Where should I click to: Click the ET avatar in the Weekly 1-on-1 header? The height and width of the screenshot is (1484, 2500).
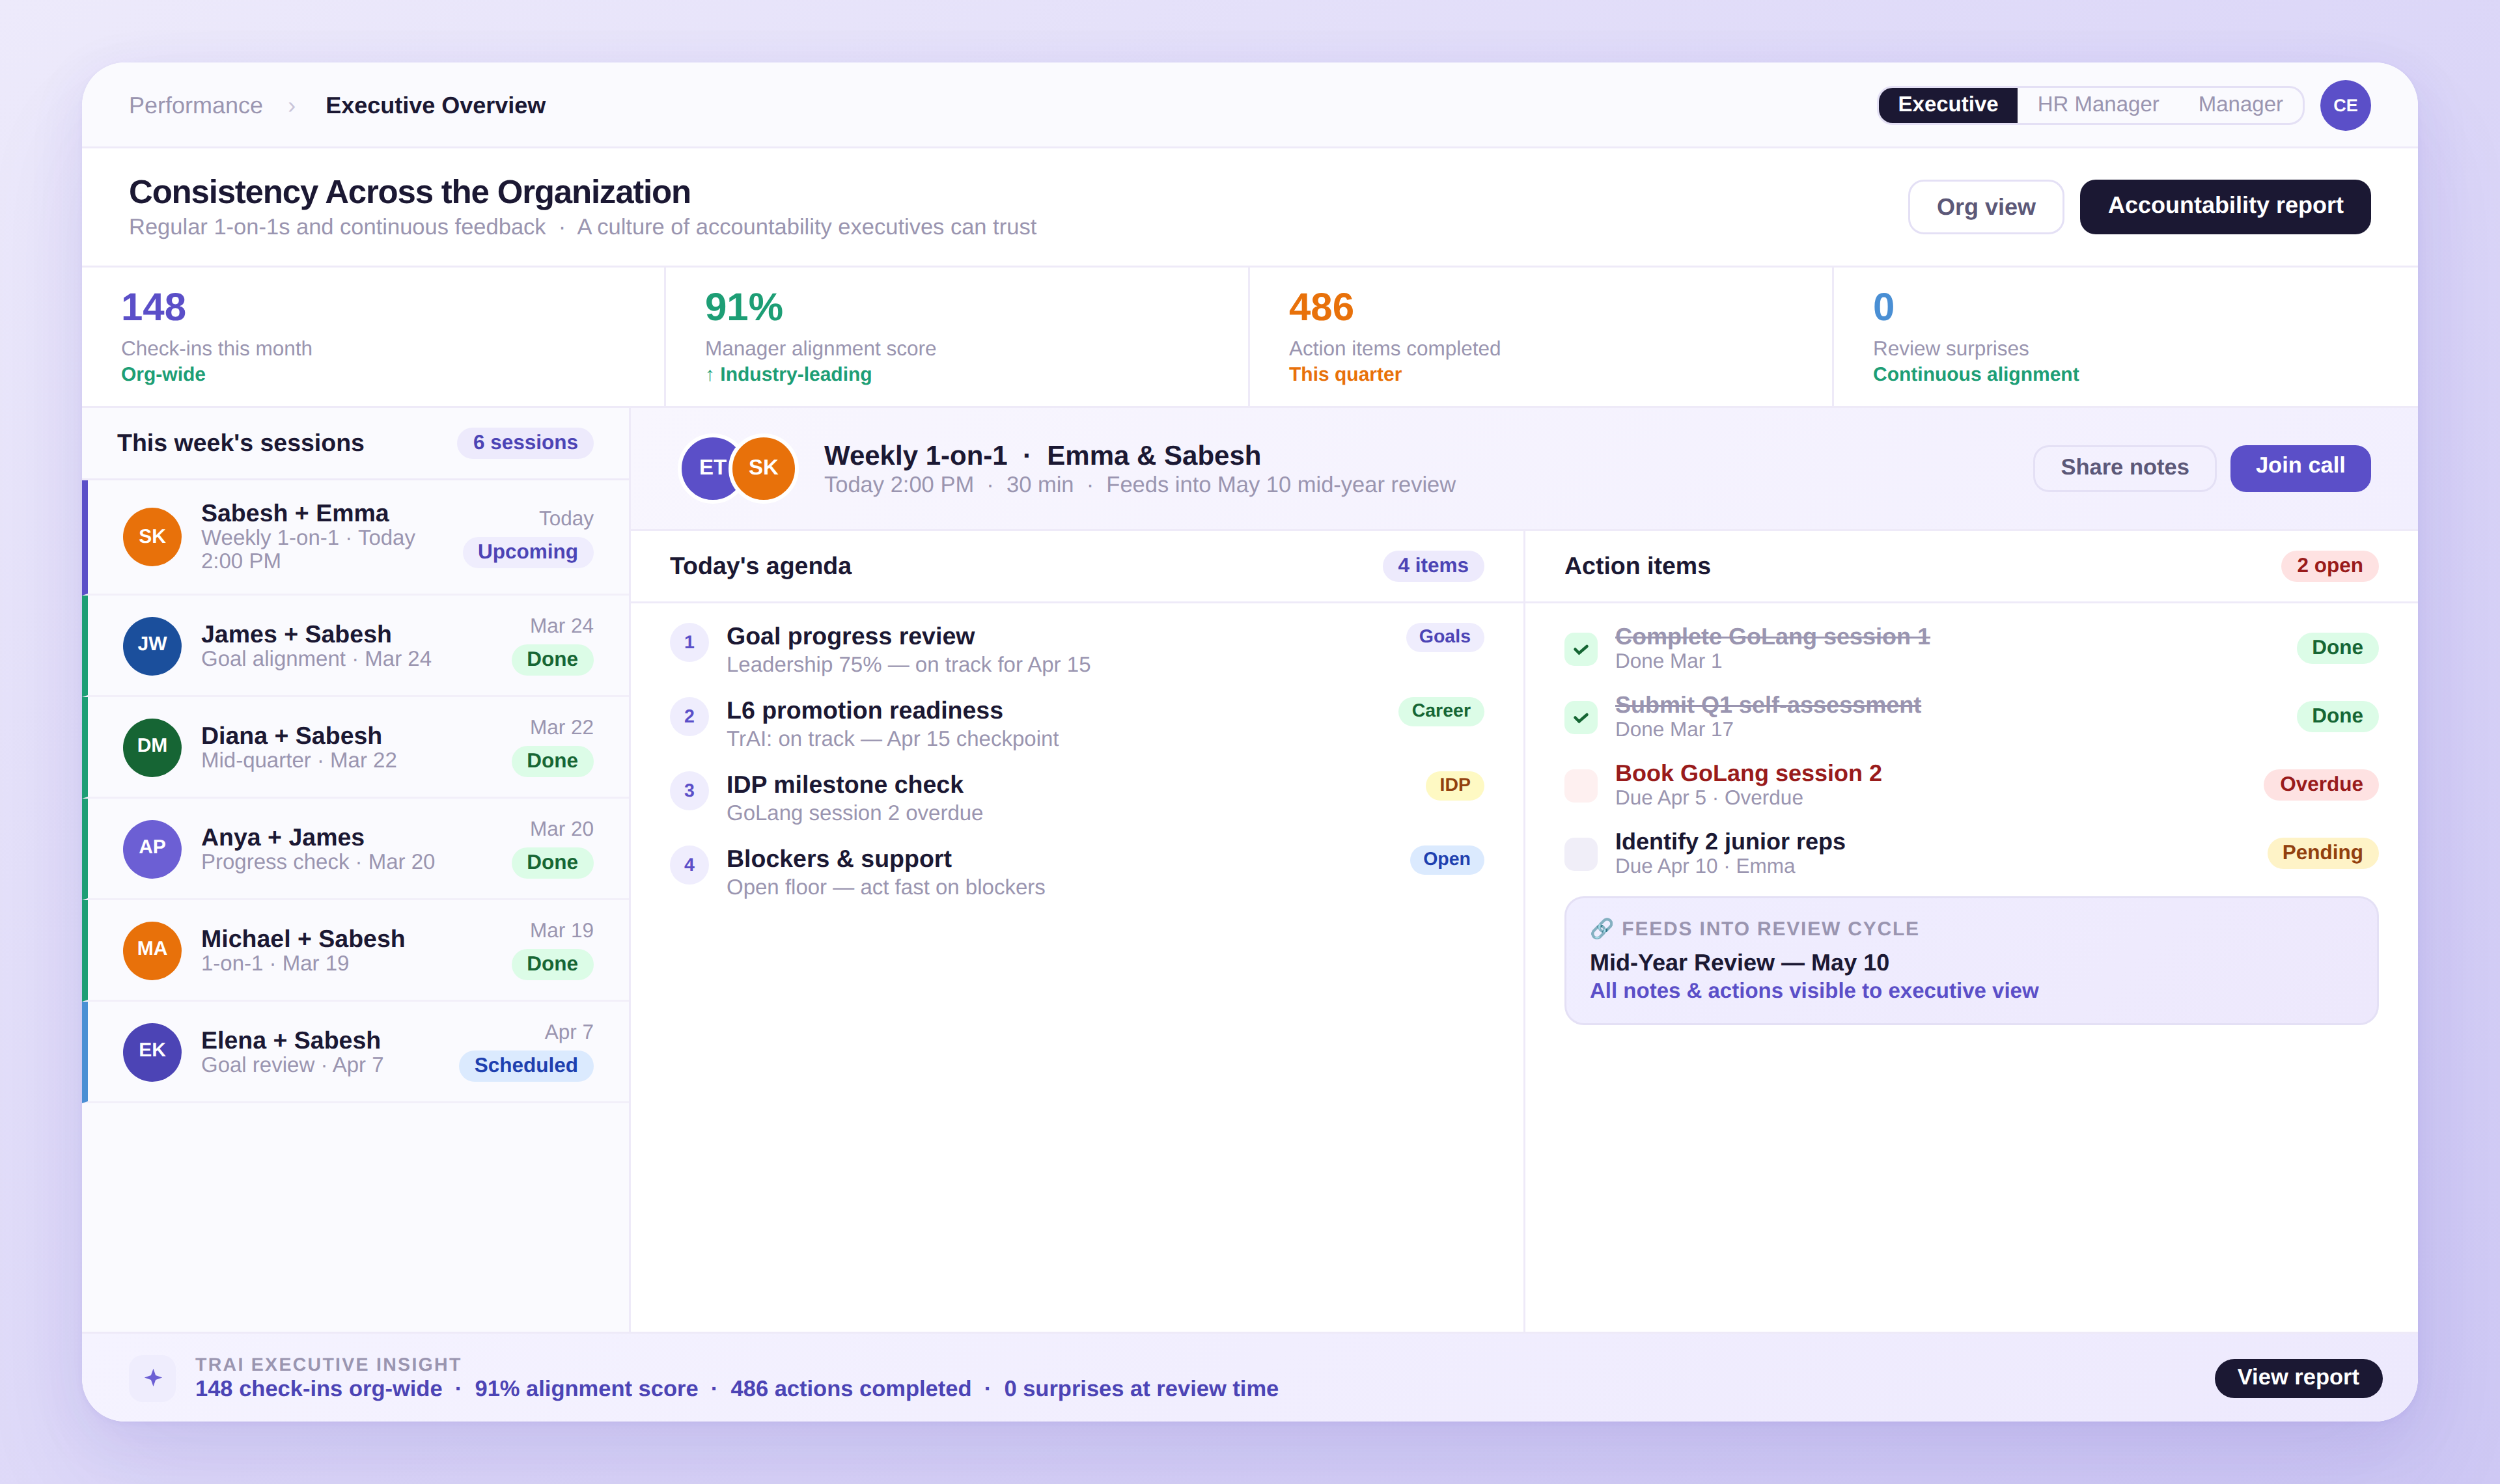click(711, 467)
